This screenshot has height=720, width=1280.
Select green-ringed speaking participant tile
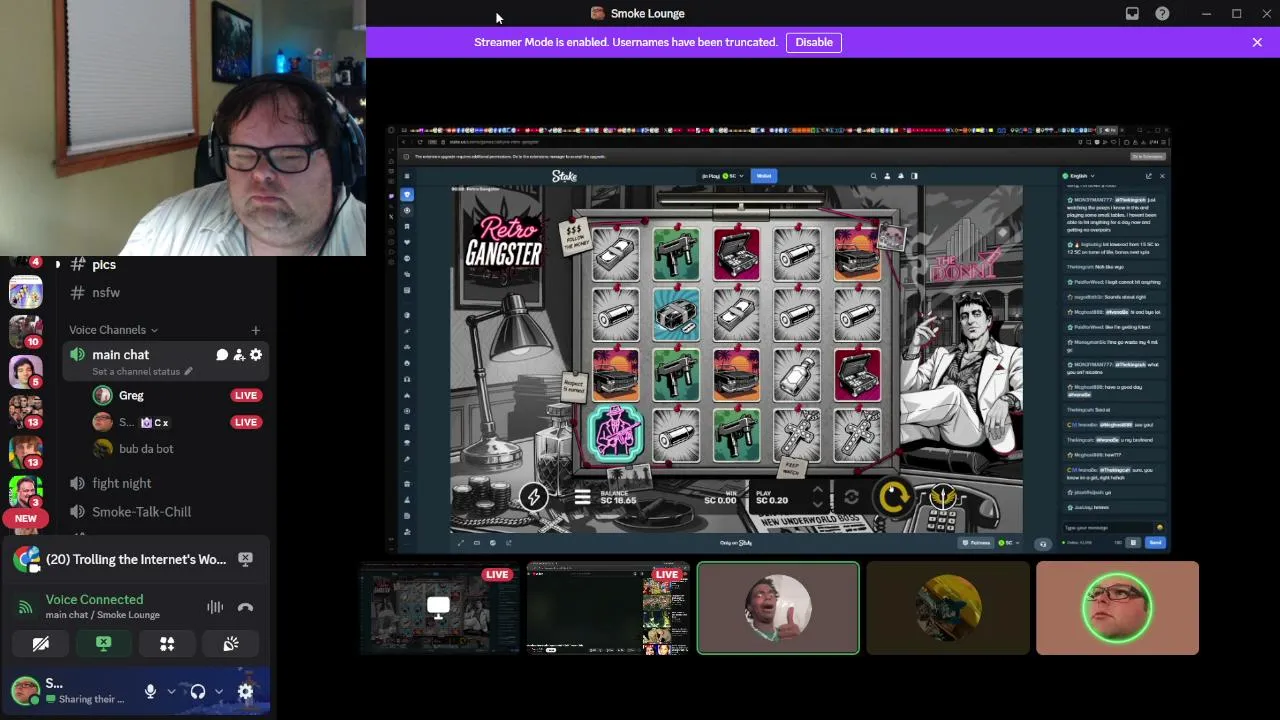[1117, 608]
